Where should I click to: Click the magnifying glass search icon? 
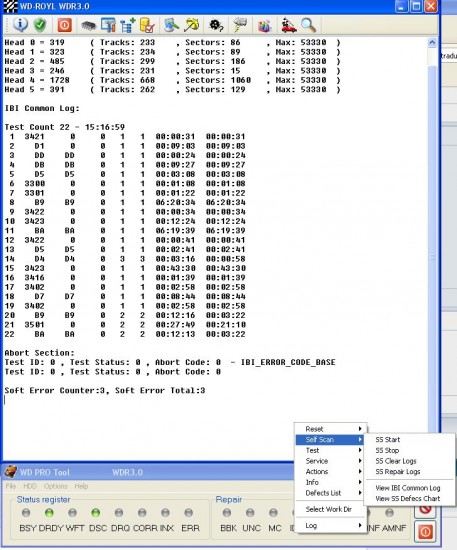pos(309,25)
